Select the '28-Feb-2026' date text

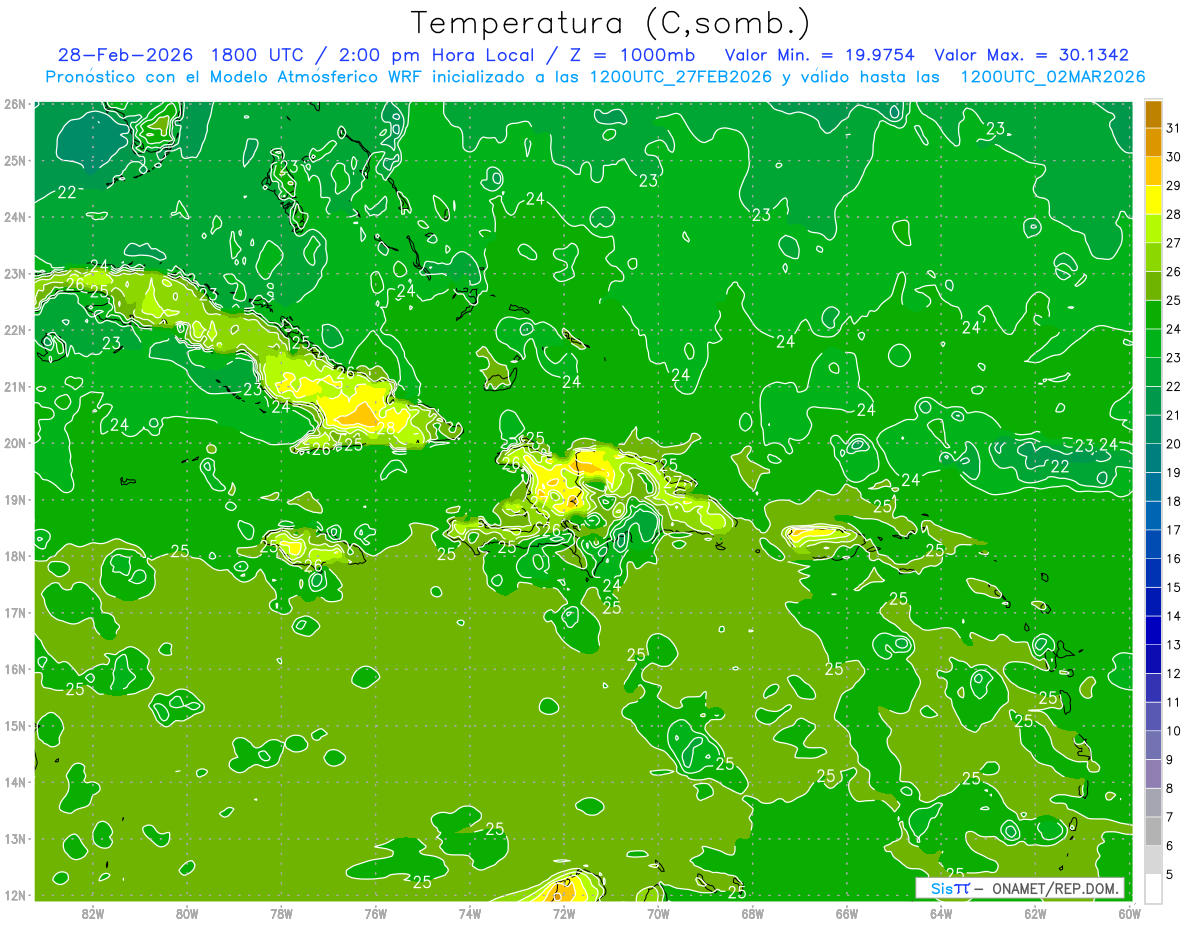click(126, 56)
